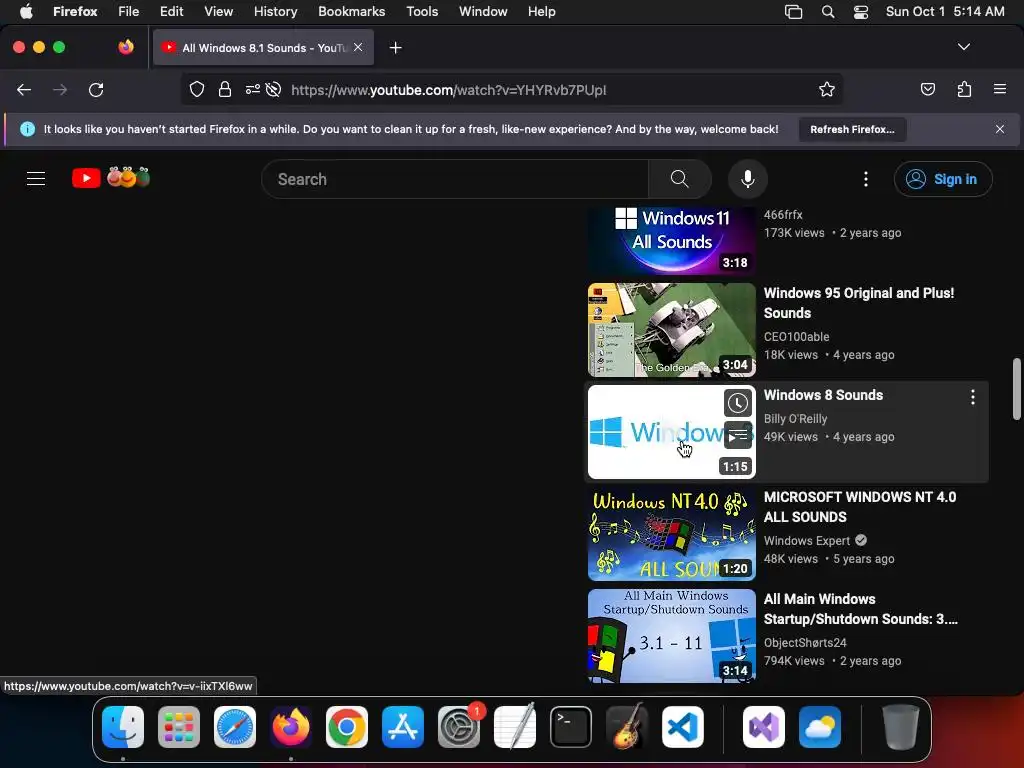Open Finder from the dock
The width and height of the screenshot is (1024, 768).
click(x=123, y=727)
